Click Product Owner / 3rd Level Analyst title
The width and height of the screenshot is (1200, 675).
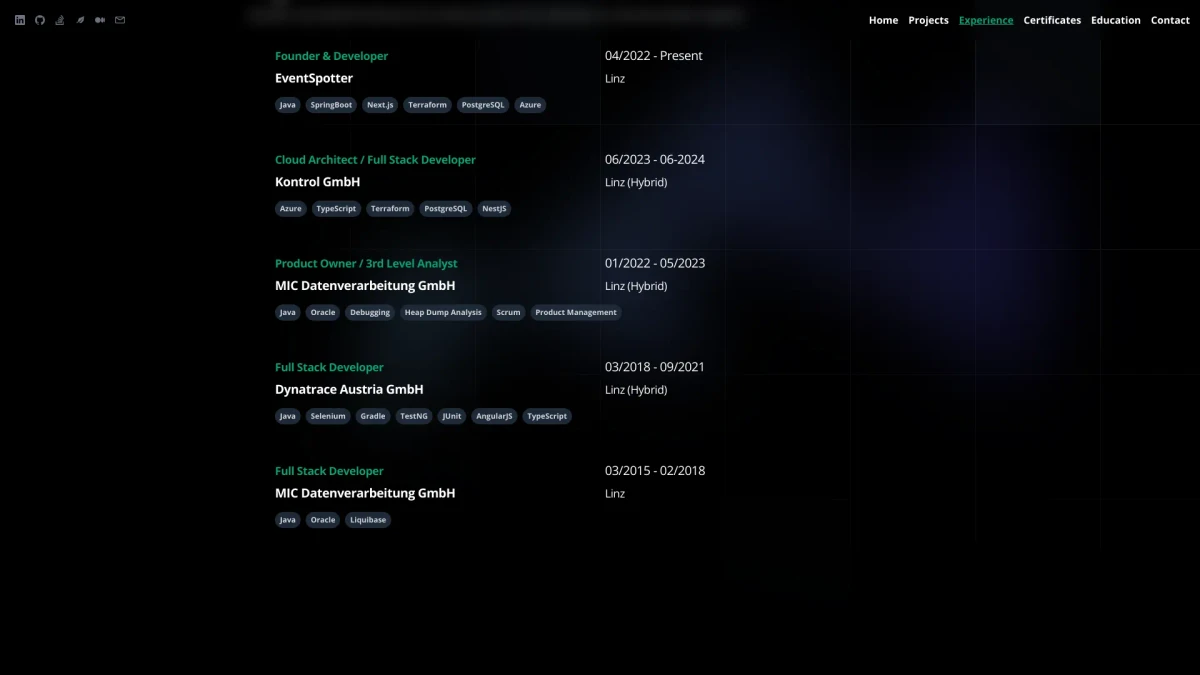click(366, 264)
